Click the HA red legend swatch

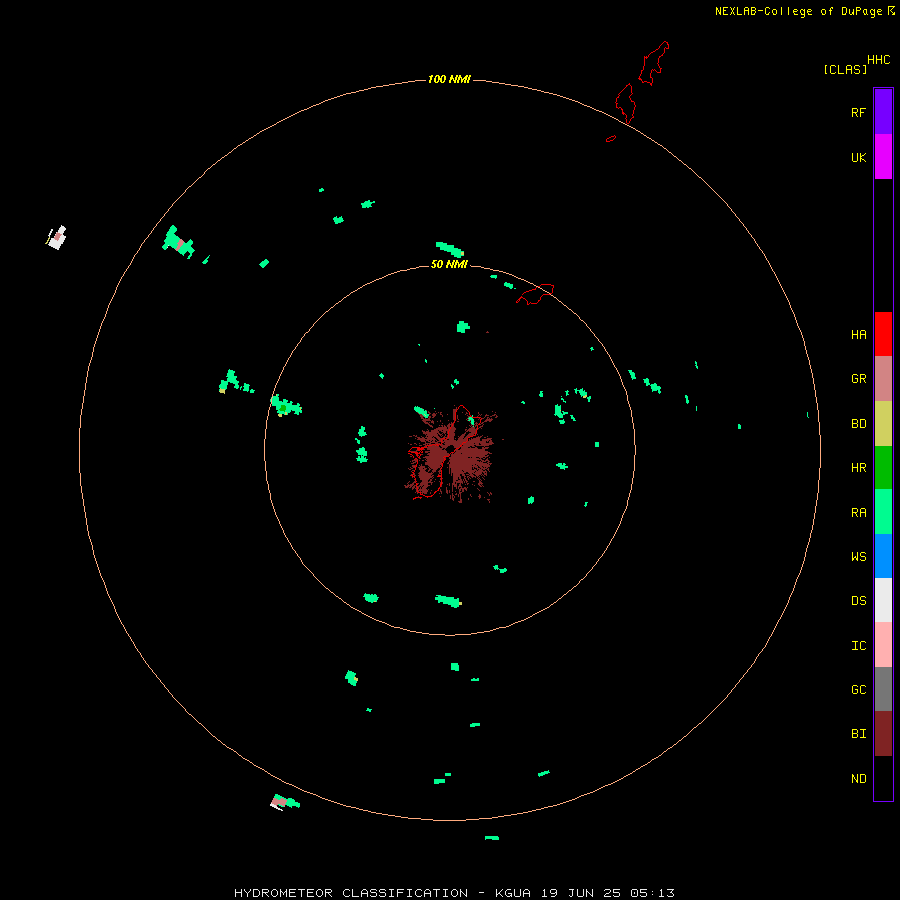coord(883,334)
